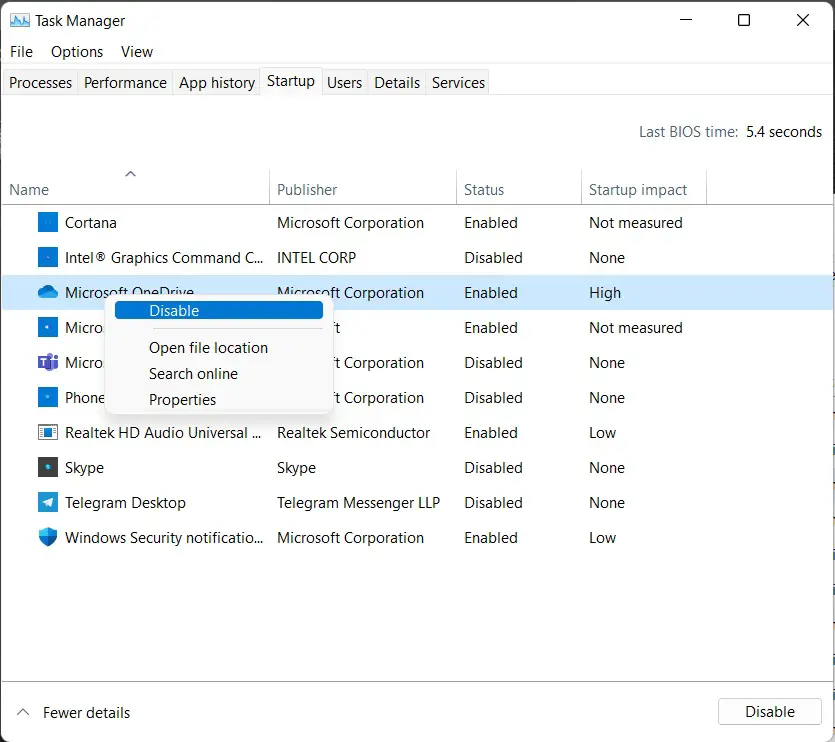Minimize the Task Manager window

[686, 20]
